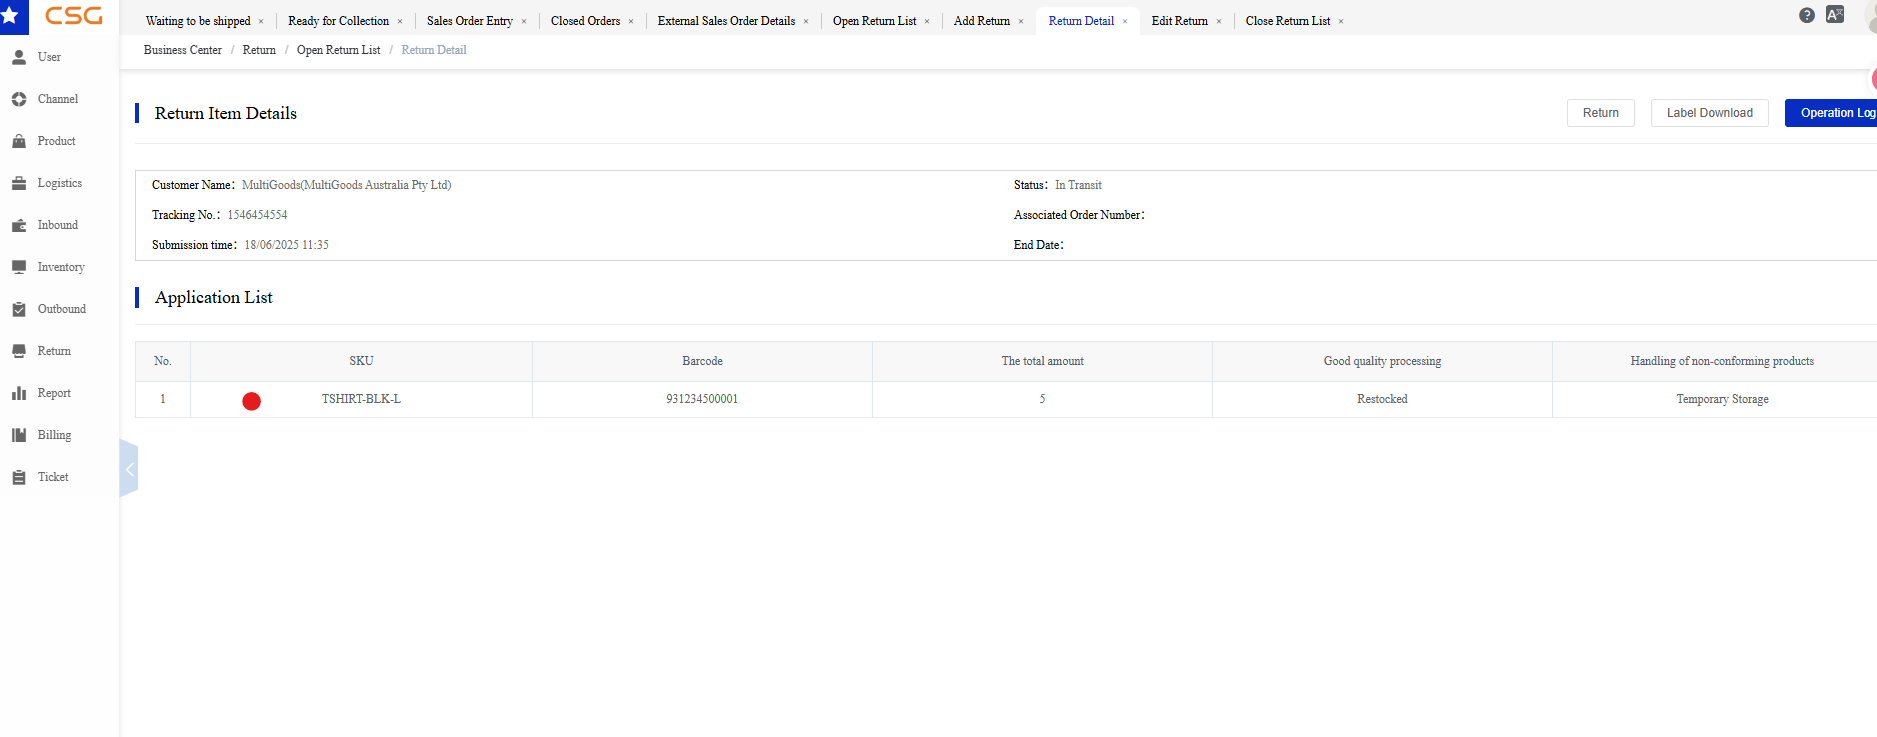This screenshot has width=1877, height=737.
Task: Click the Label Download button
Action: [x=1709, y=113]
